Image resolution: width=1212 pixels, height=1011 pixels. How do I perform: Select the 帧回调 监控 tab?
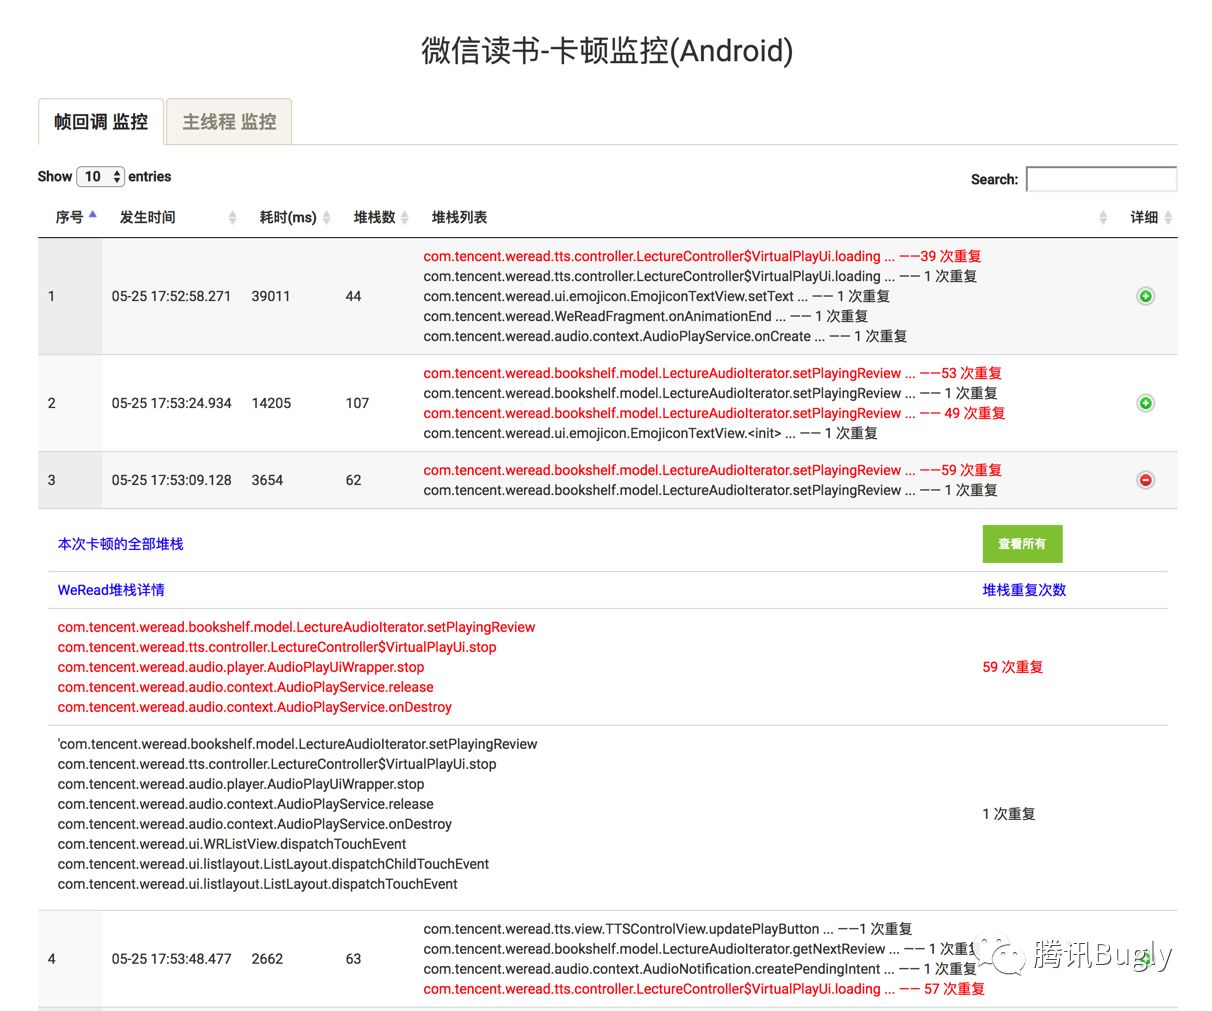tap(100, 121)
